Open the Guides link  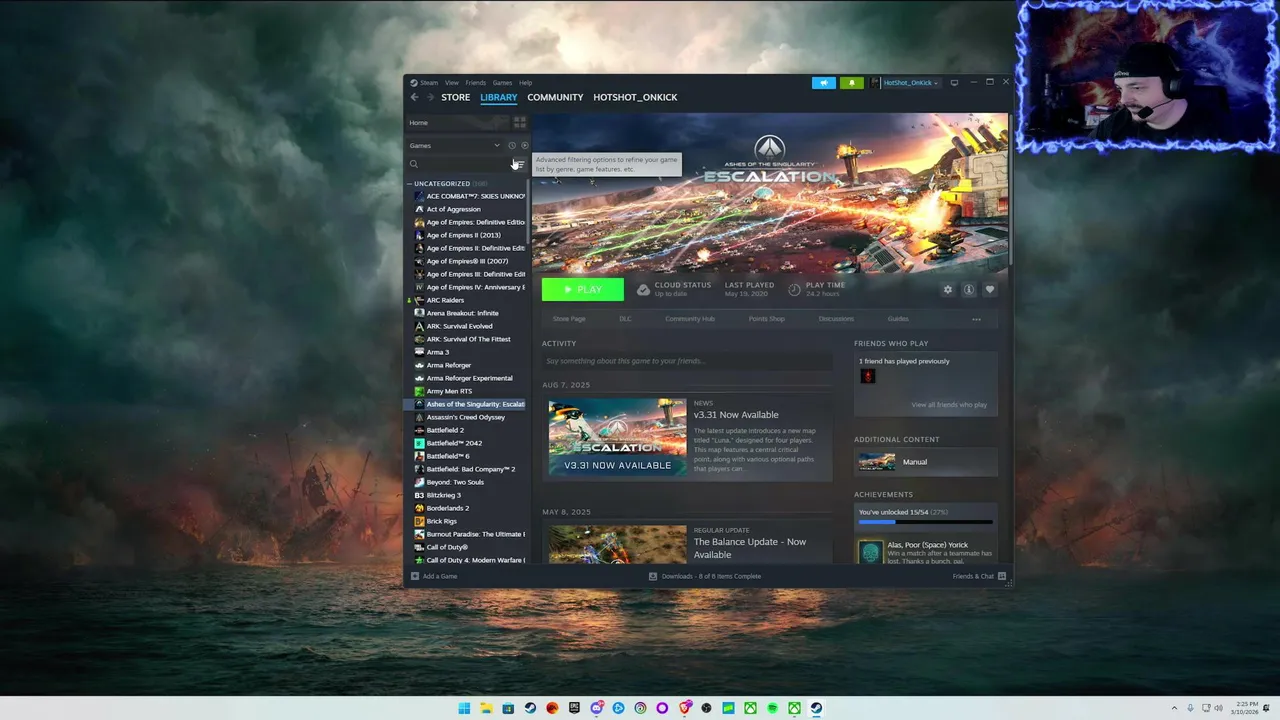tap(898, 319)
